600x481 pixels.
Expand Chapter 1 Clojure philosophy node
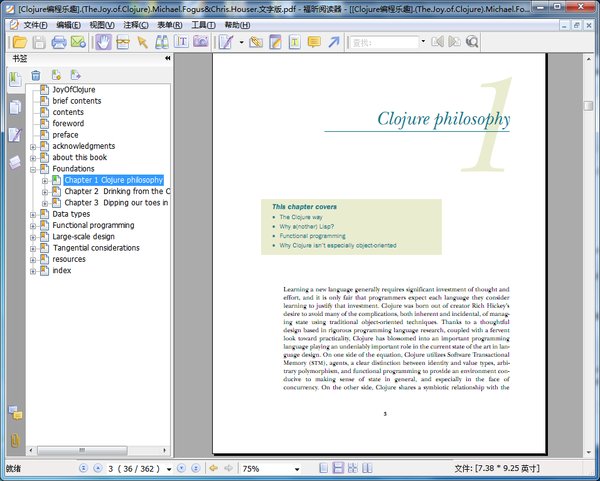point(45,181)
